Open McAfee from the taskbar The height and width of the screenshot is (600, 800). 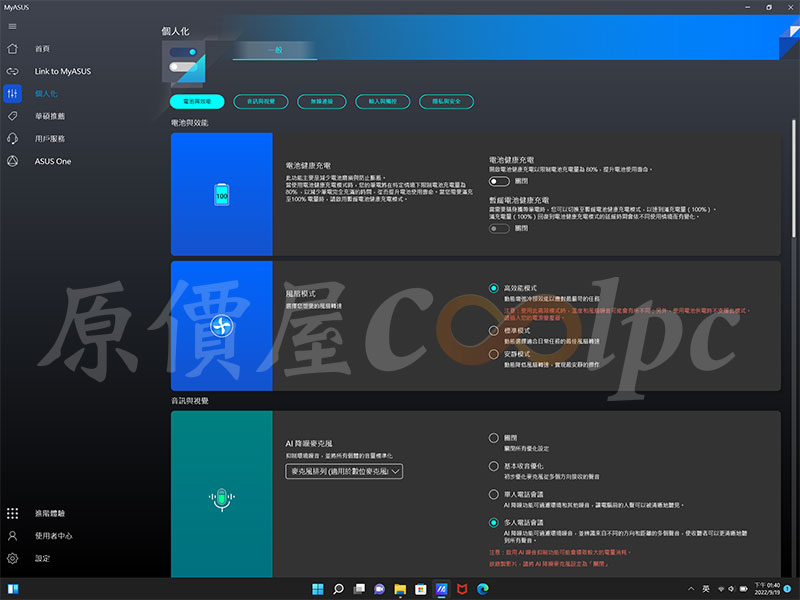click(462, 589)
